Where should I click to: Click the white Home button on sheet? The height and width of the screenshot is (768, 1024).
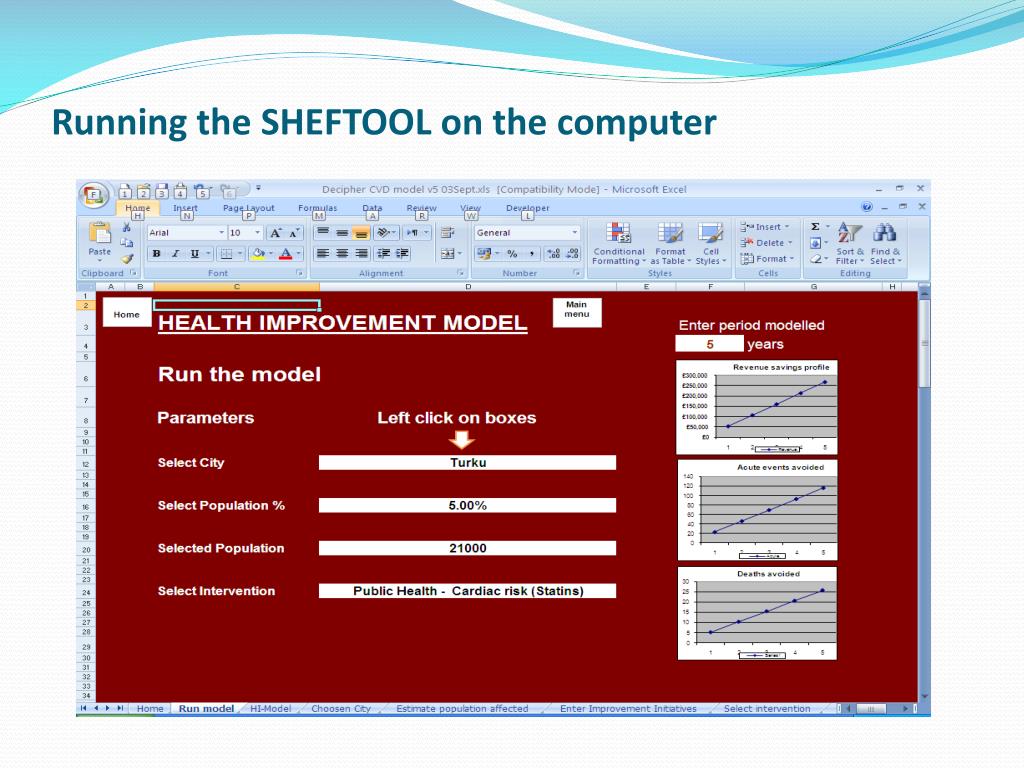coord(127,314)
